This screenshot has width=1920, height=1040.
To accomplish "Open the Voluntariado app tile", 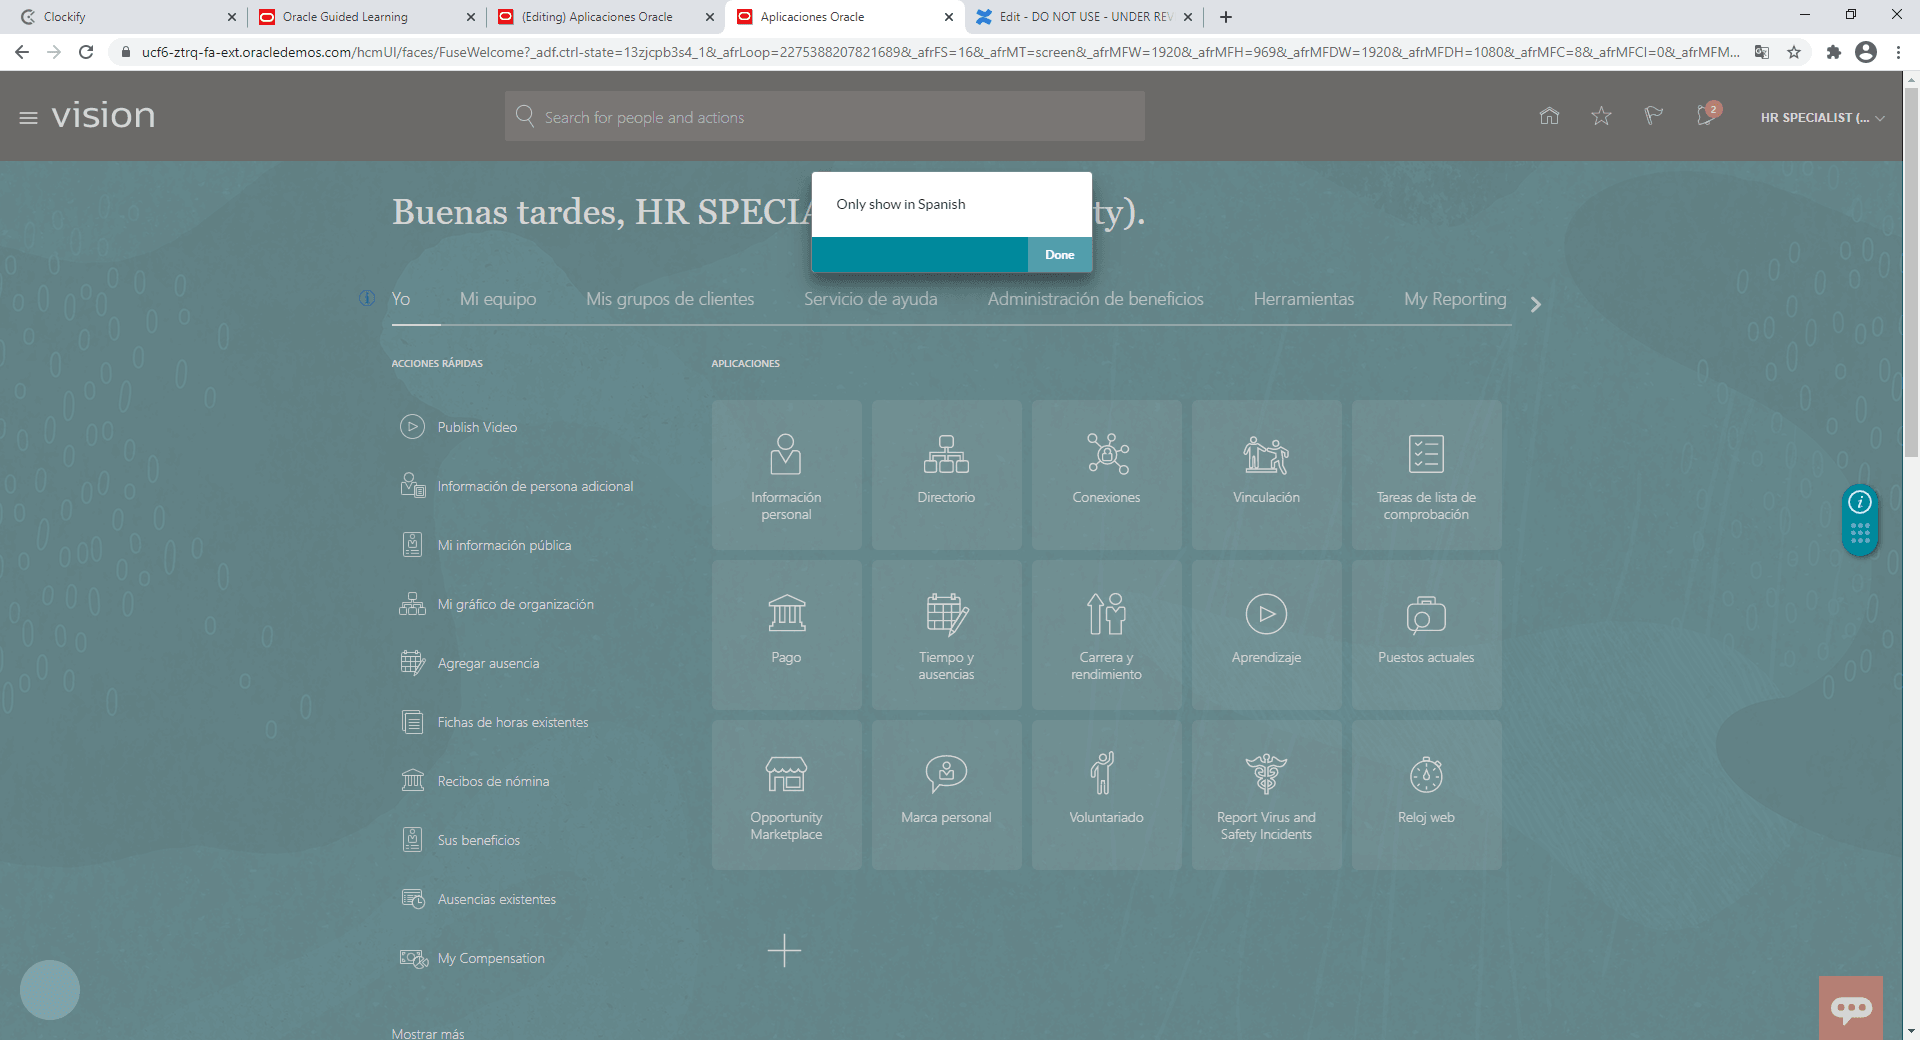I will pyautogui.click(x=1107, y=795).
